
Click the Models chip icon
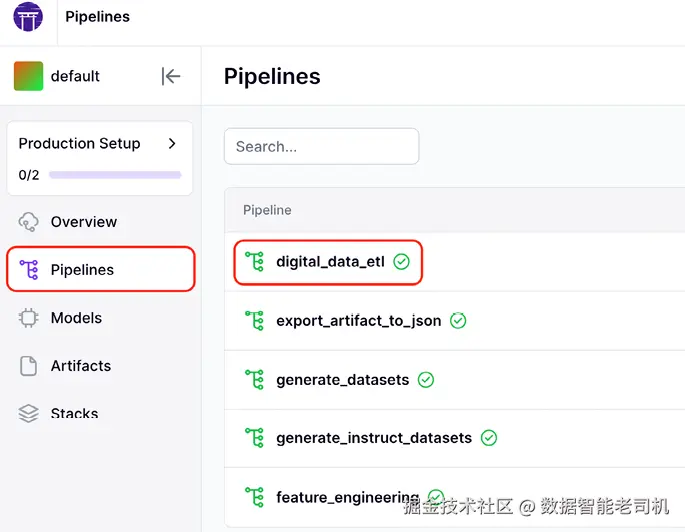[x=28, y=318]
